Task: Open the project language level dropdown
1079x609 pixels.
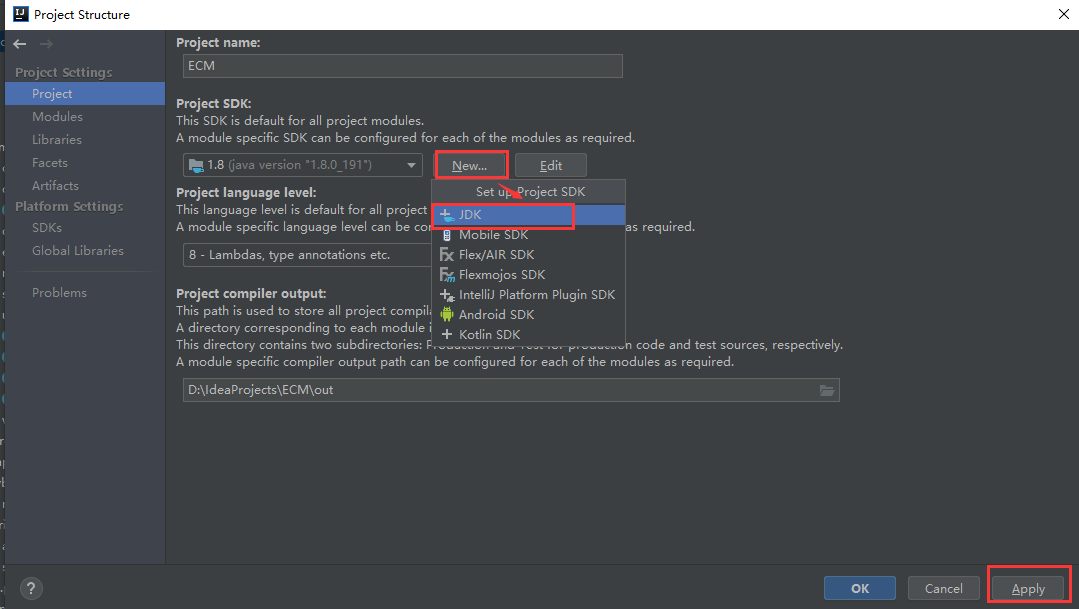Action: [x=307, y=255]
